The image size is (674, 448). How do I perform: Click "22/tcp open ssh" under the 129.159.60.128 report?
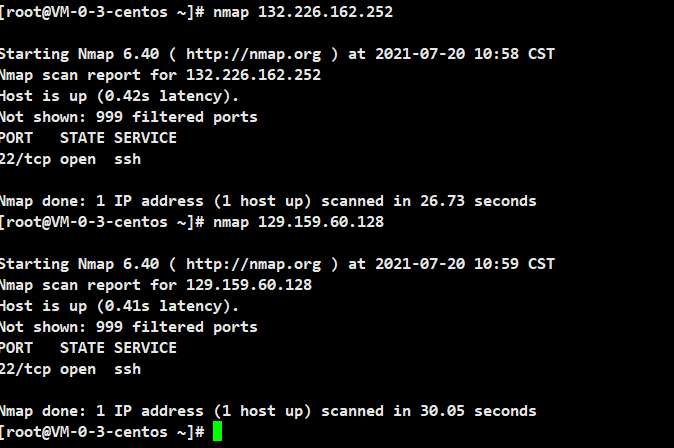(70, 368)
